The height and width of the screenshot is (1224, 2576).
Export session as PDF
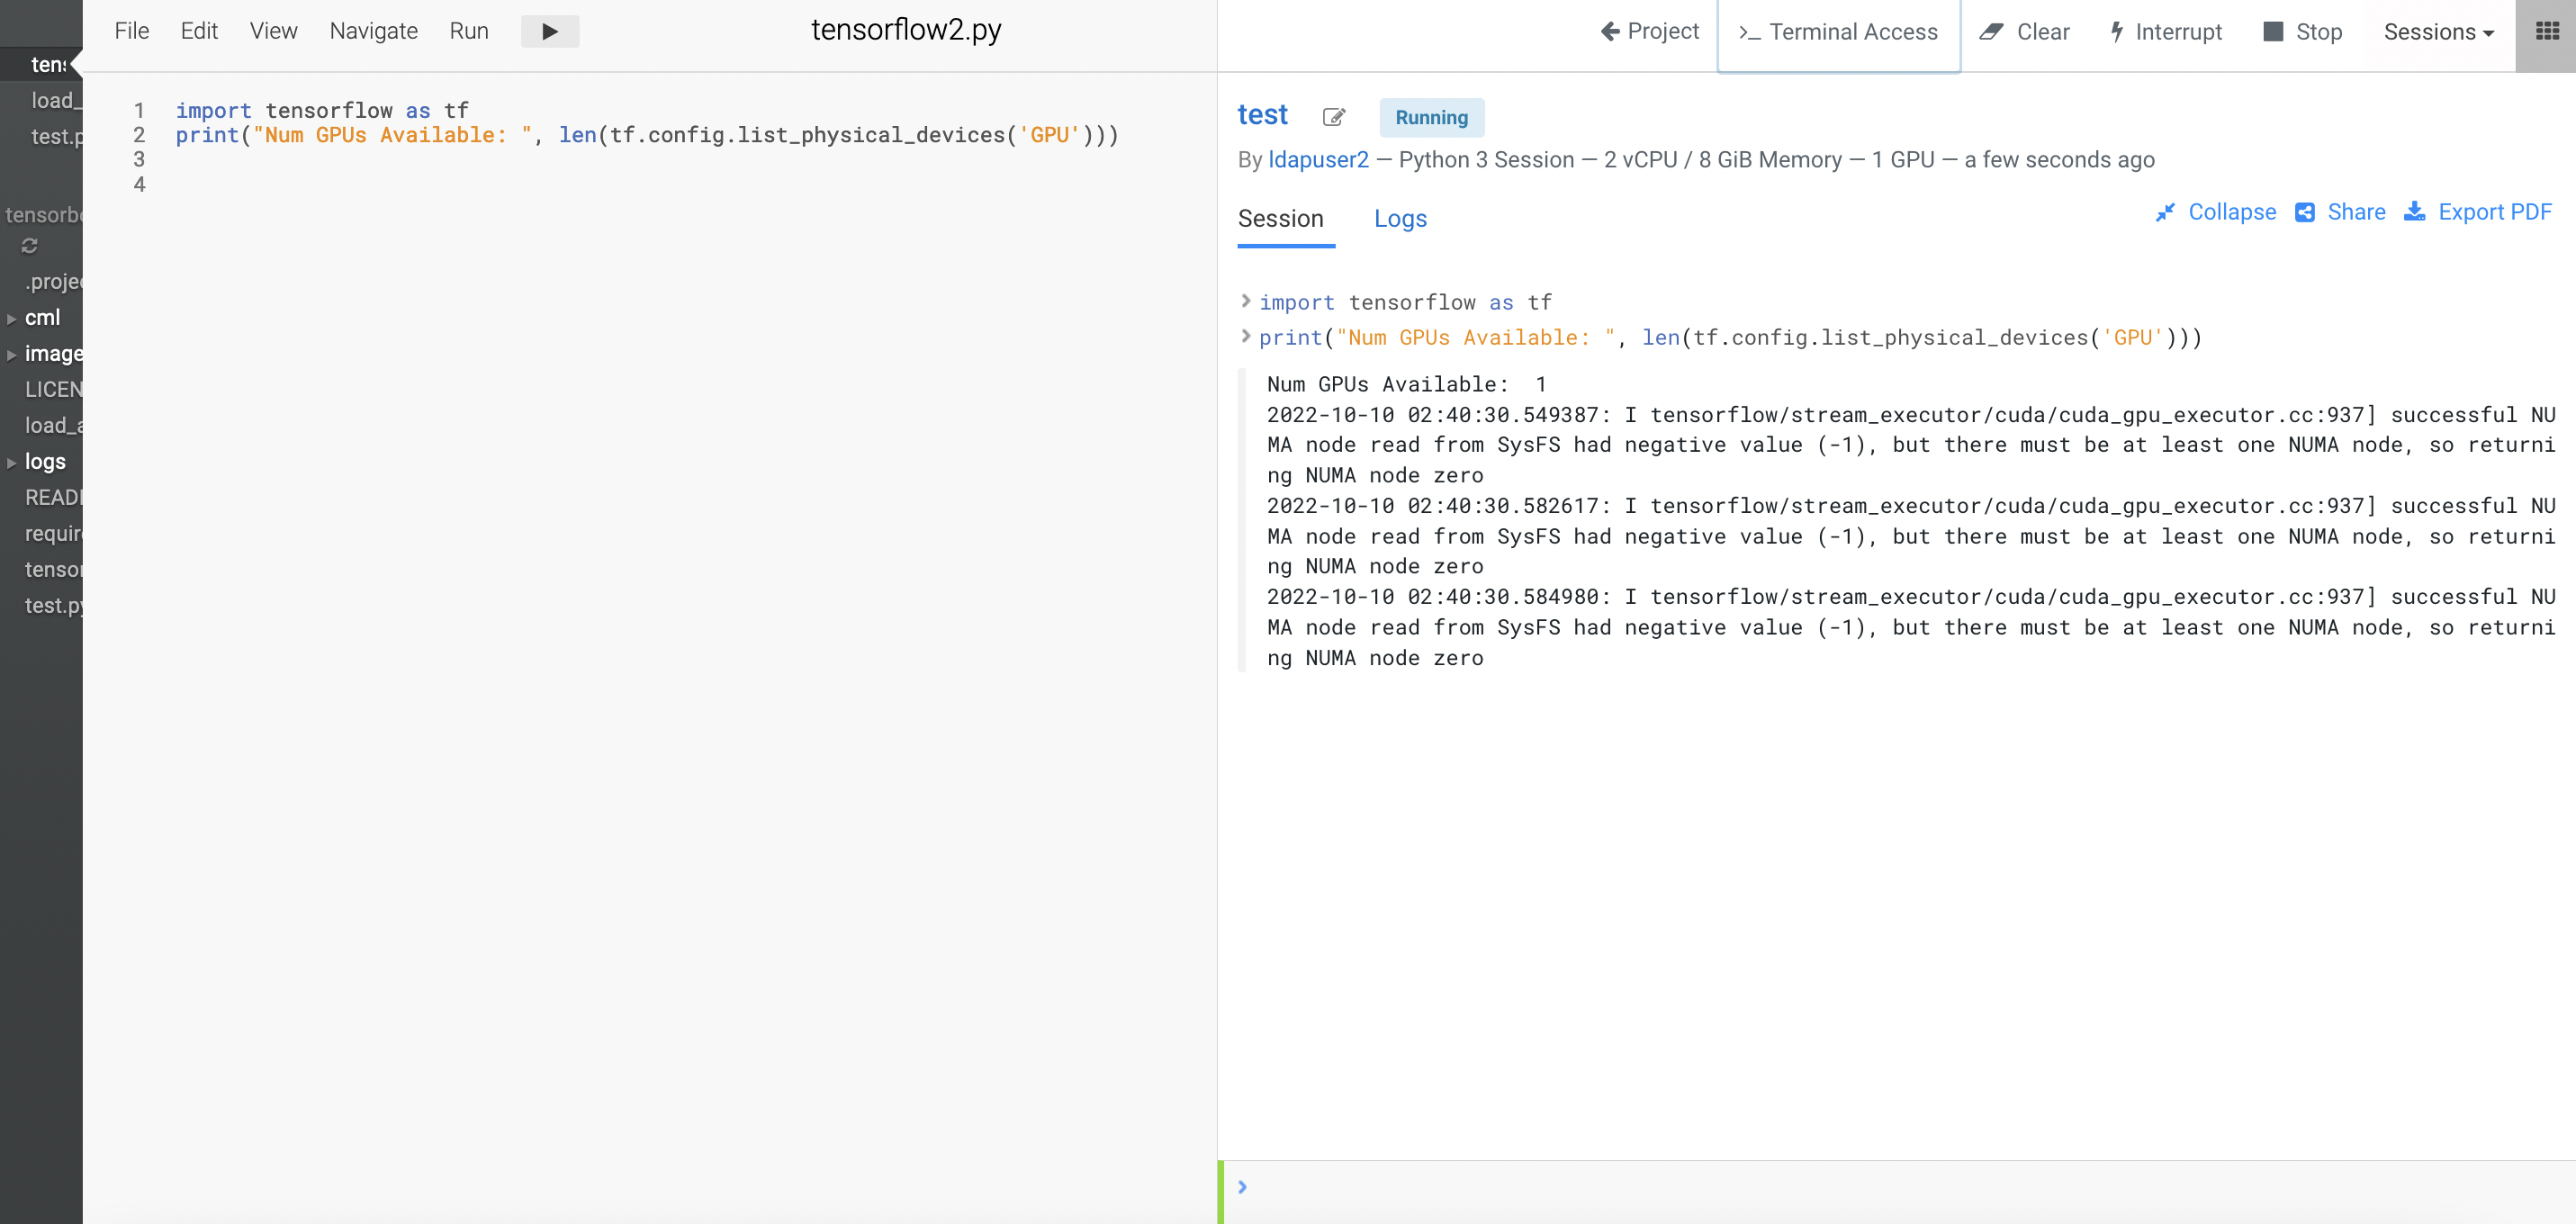(2478, 212)
